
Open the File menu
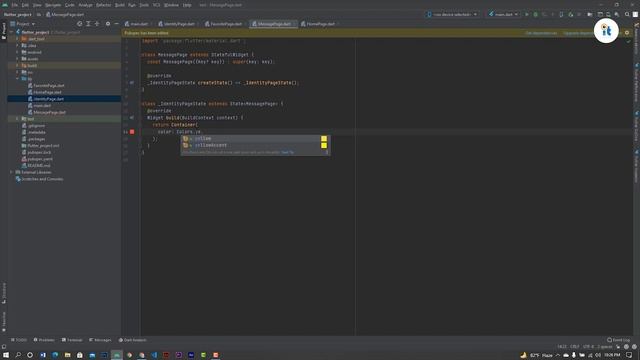click(15, 5)
